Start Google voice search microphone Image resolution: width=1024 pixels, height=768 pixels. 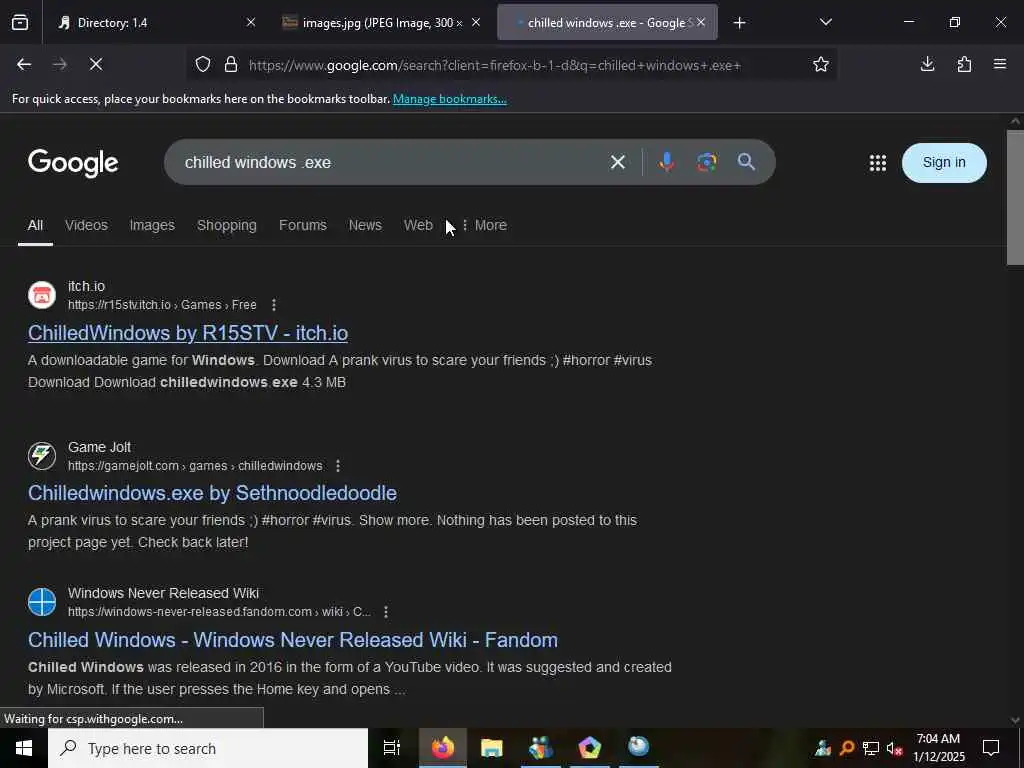(666, 162)
